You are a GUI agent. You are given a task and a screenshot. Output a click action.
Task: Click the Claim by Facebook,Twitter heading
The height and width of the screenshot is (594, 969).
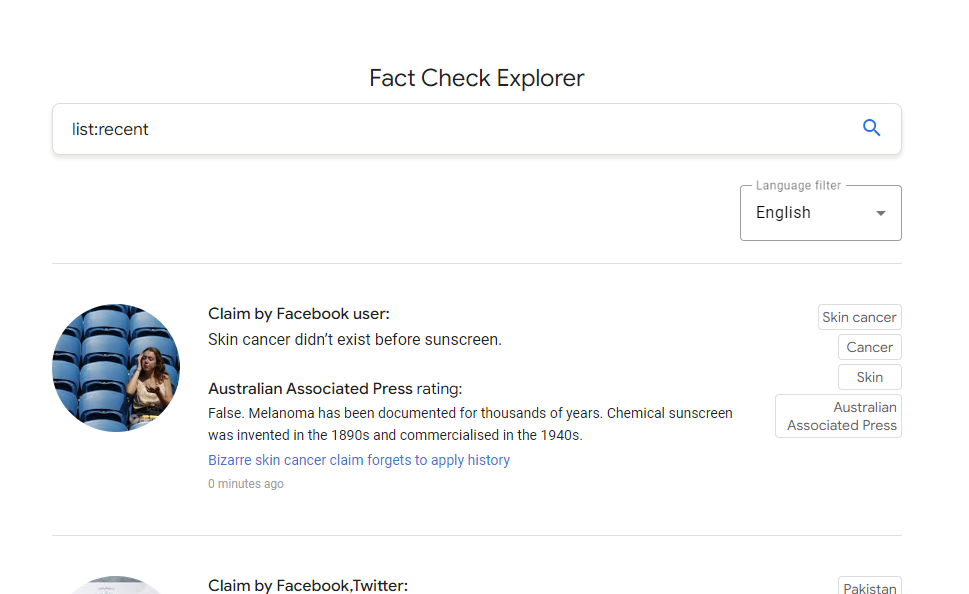[x=308, y=585]
